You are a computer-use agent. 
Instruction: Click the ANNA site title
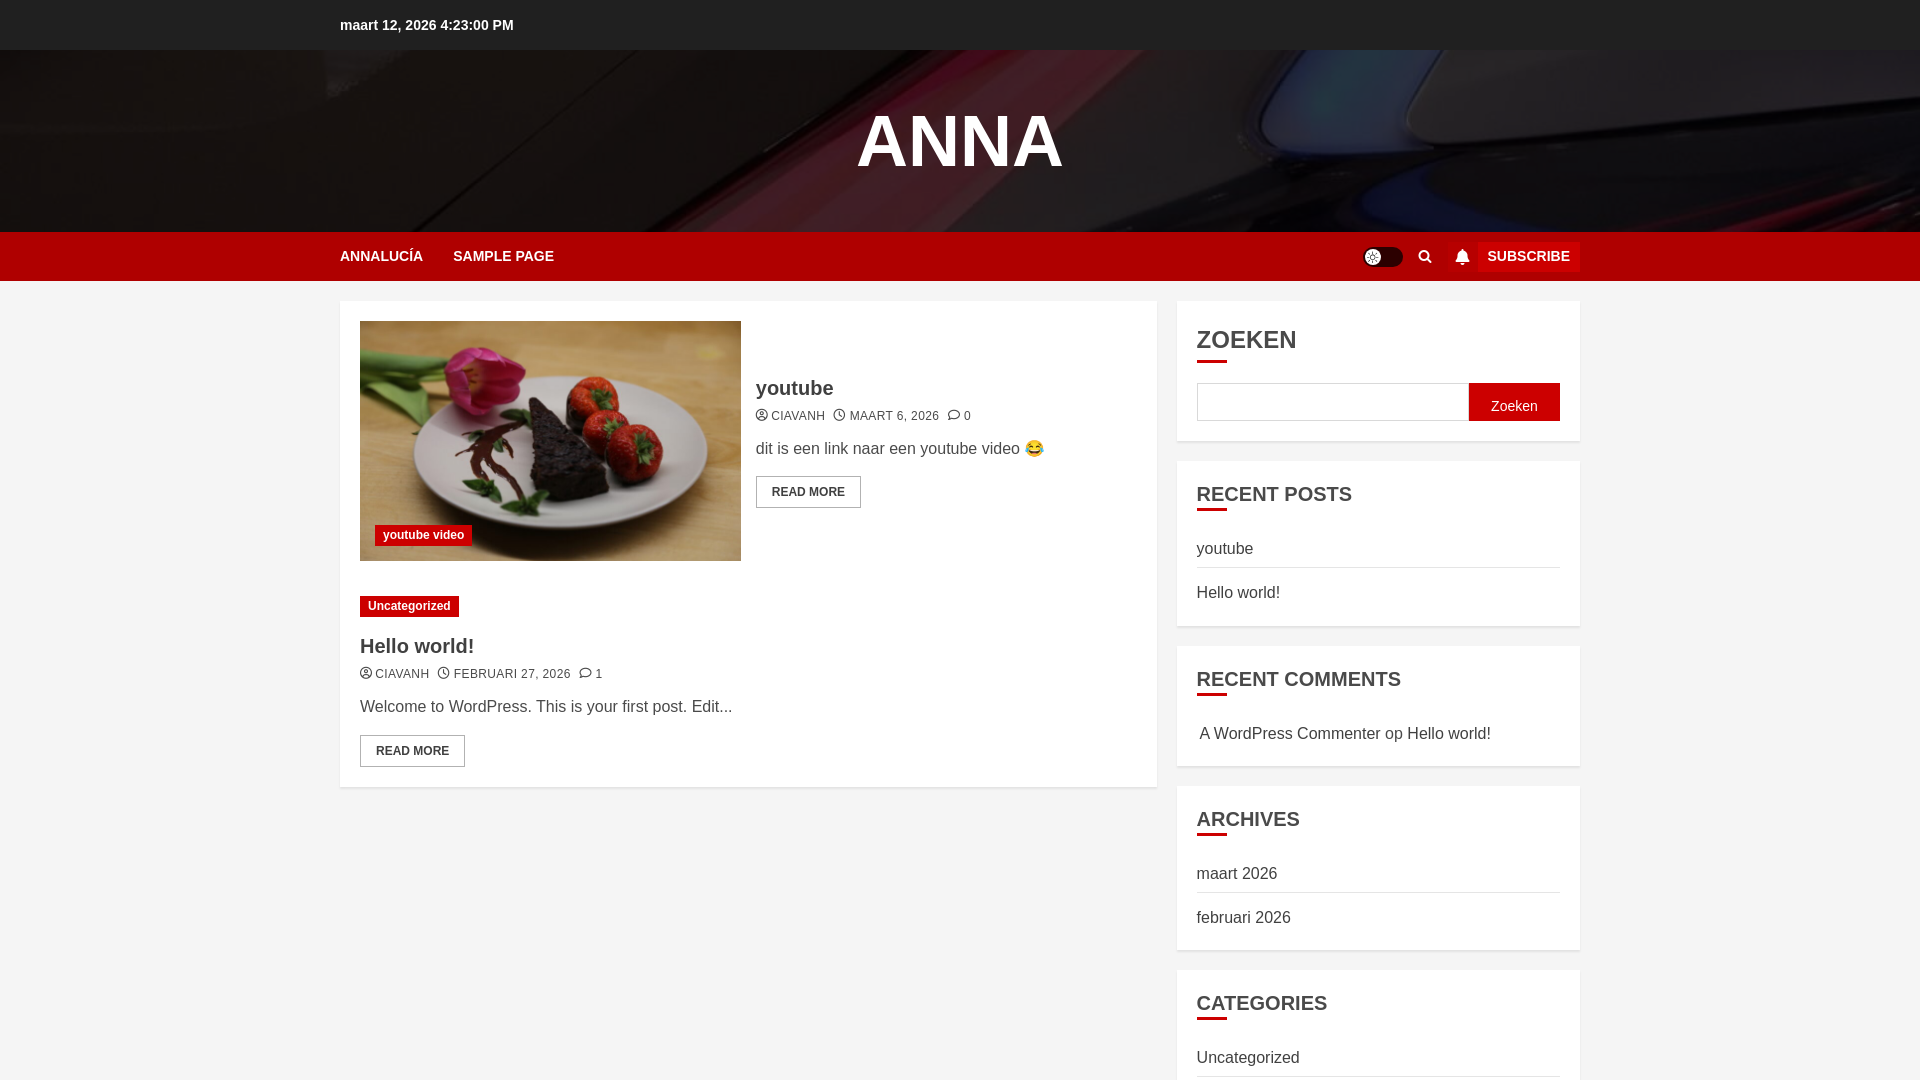(x=960, y=141)
